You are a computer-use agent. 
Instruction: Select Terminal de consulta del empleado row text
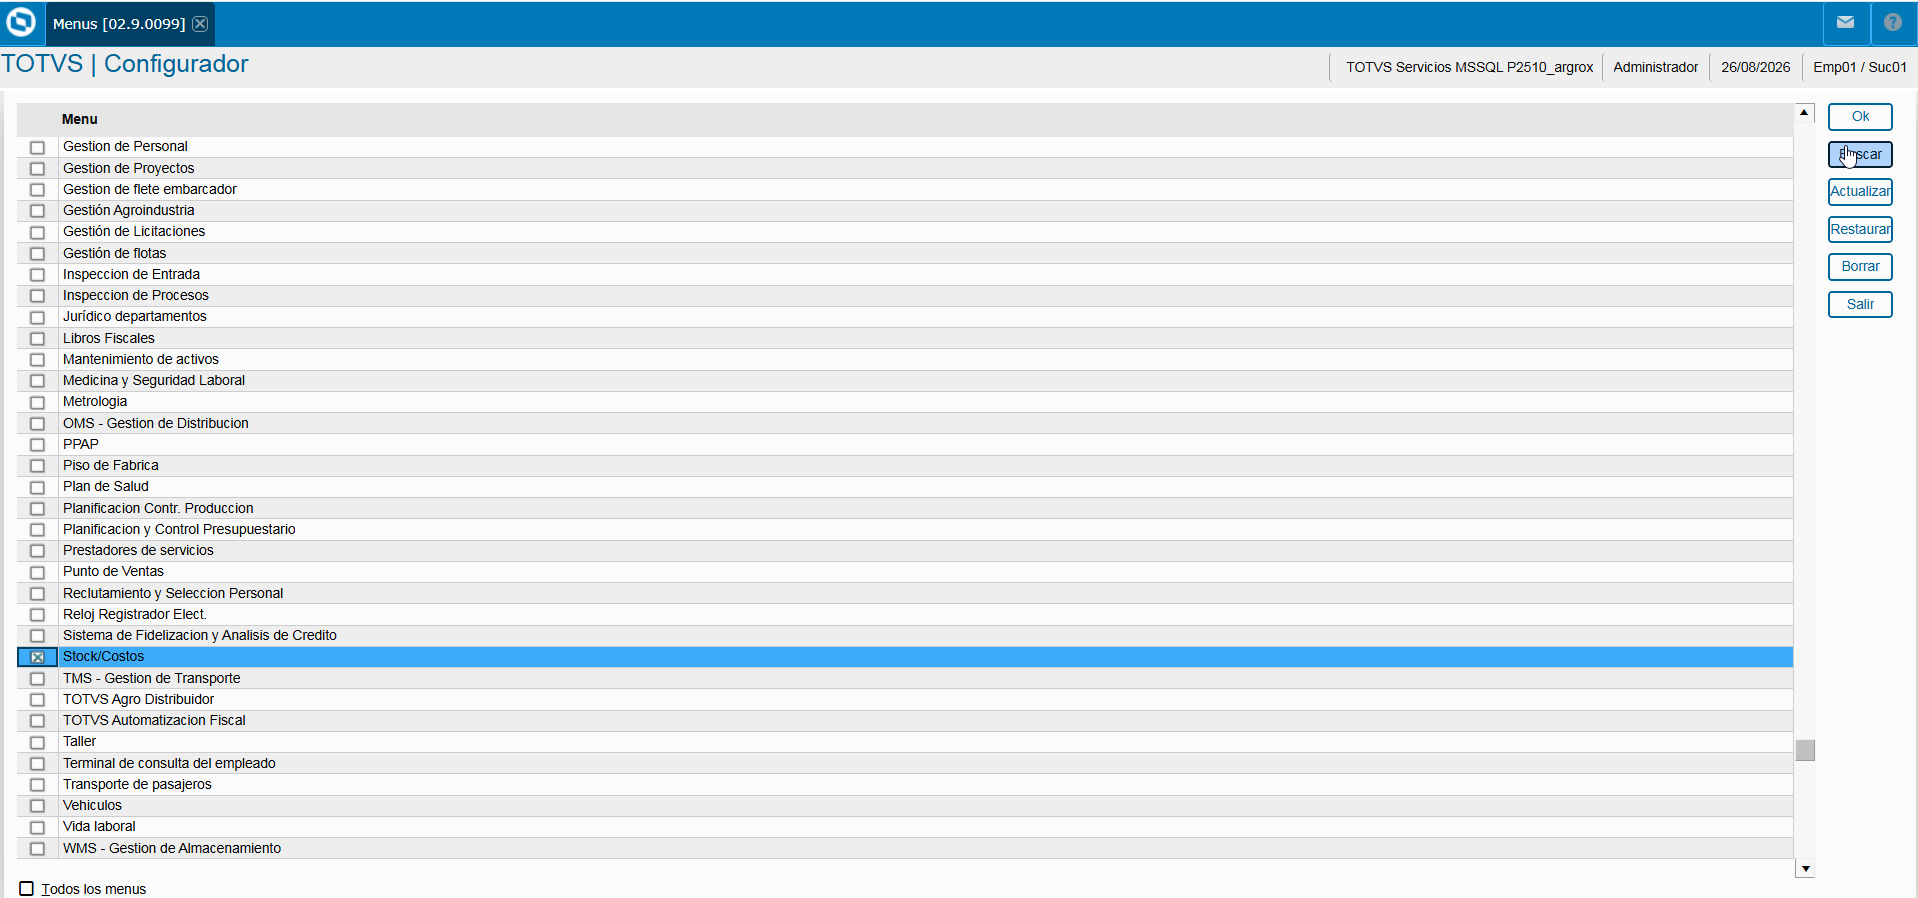pyautogui.click(x=169, y=763)
